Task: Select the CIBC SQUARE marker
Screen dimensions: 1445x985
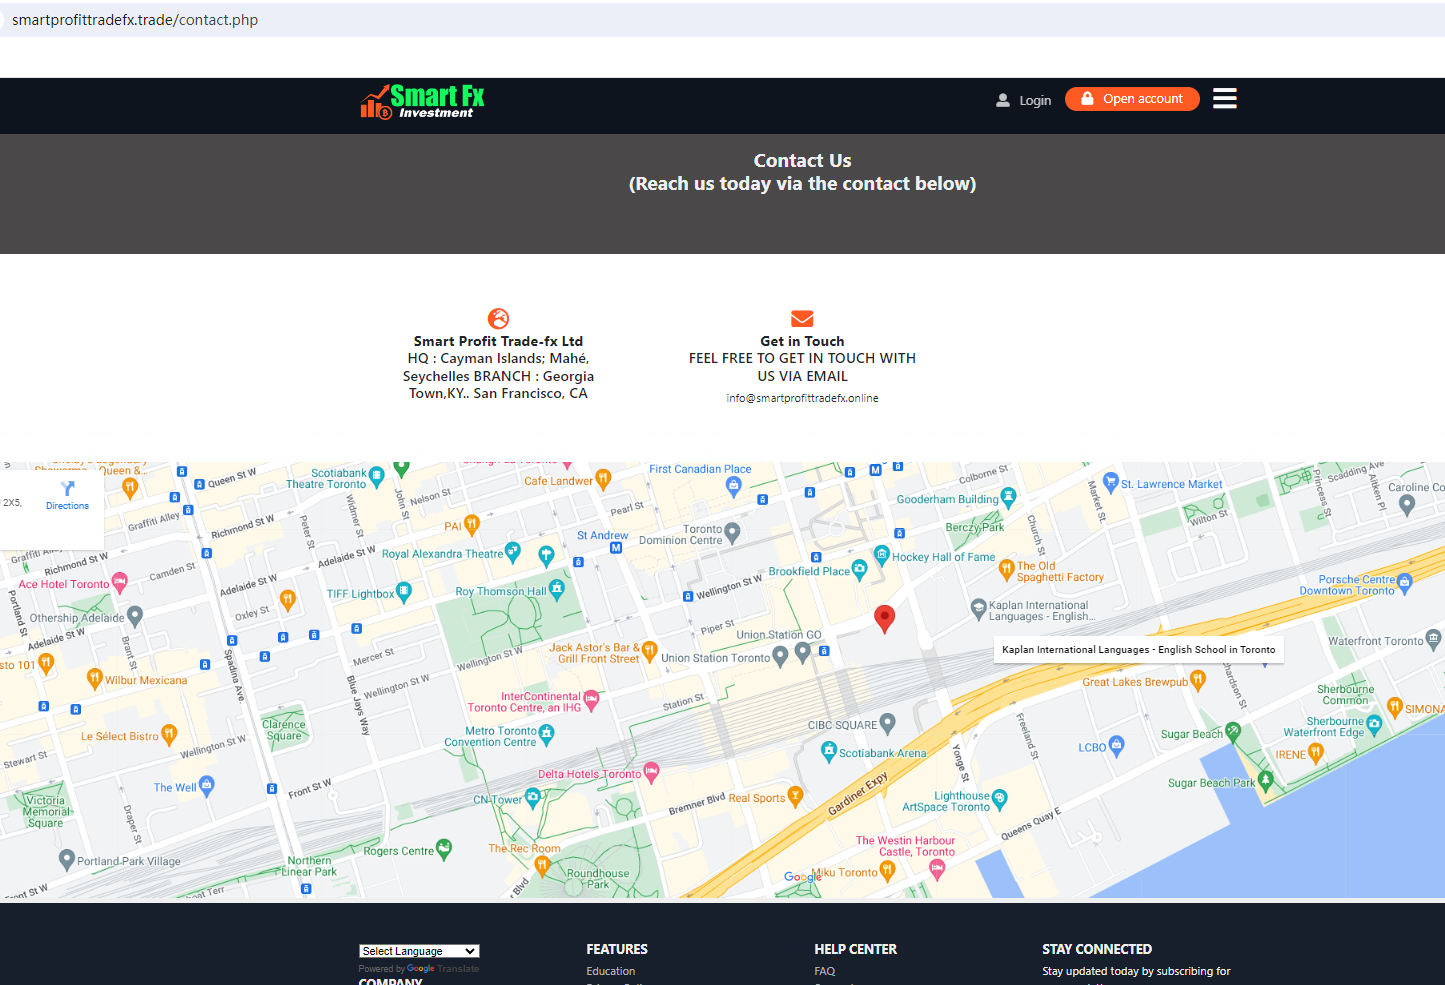Action: (887, 723)
